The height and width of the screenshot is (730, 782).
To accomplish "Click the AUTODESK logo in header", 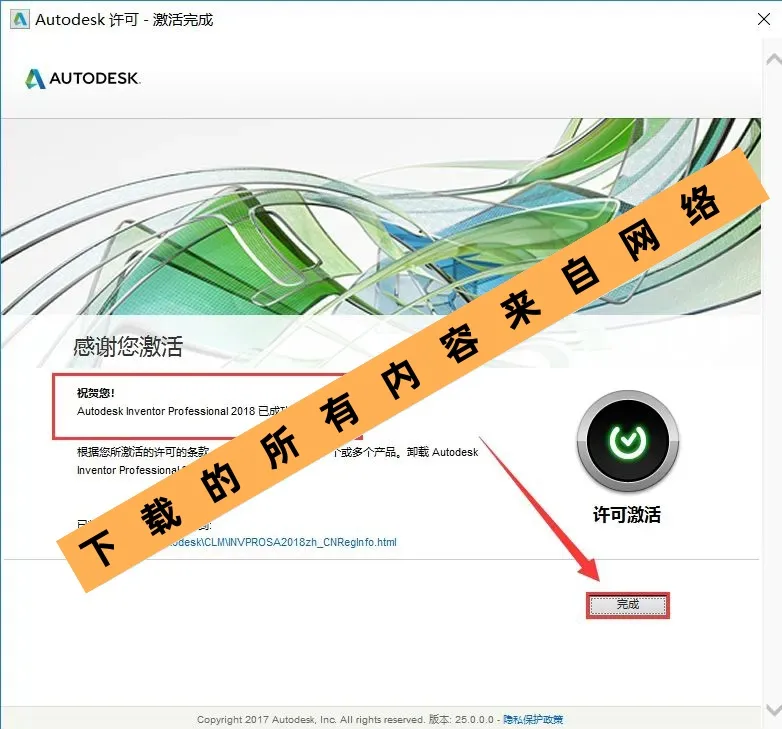I will [83, 78].
